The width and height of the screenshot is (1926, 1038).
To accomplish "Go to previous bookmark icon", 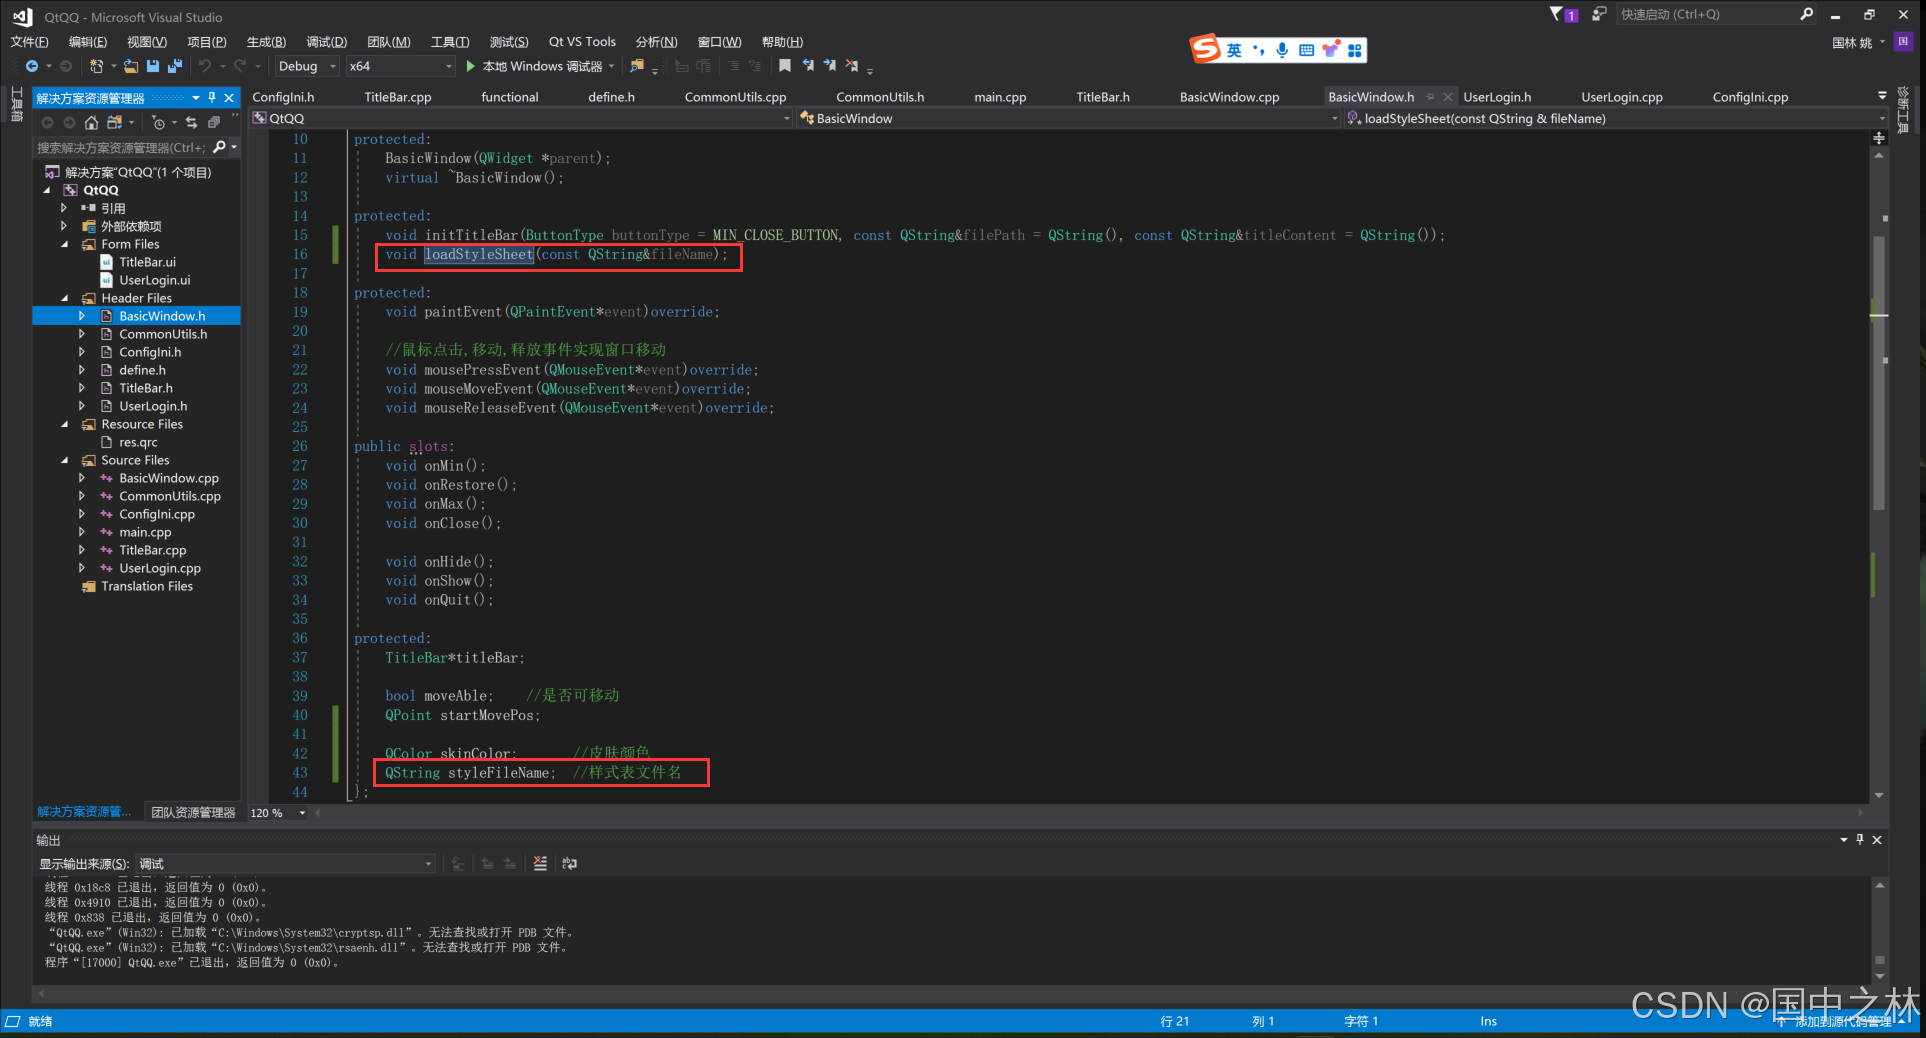I will click(x=807, y=66).
